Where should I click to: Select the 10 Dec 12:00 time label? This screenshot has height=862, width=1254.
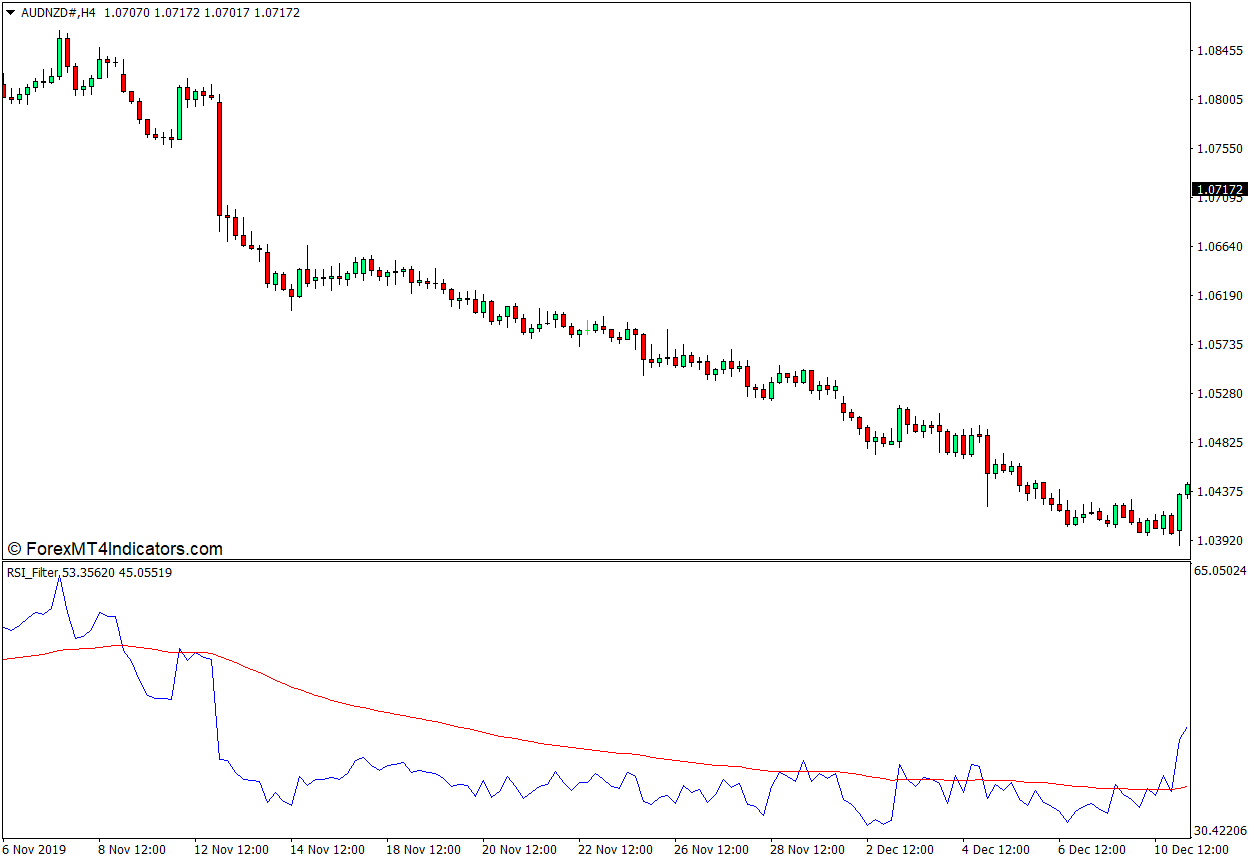tap(1191, 849)
